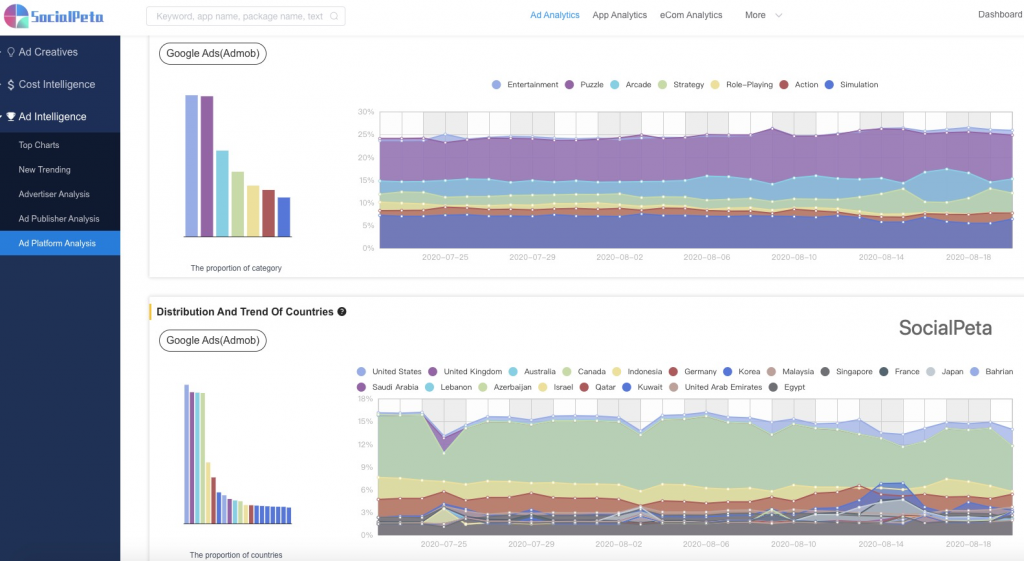Toggle the Kuwait legend entry

[643, 387]
